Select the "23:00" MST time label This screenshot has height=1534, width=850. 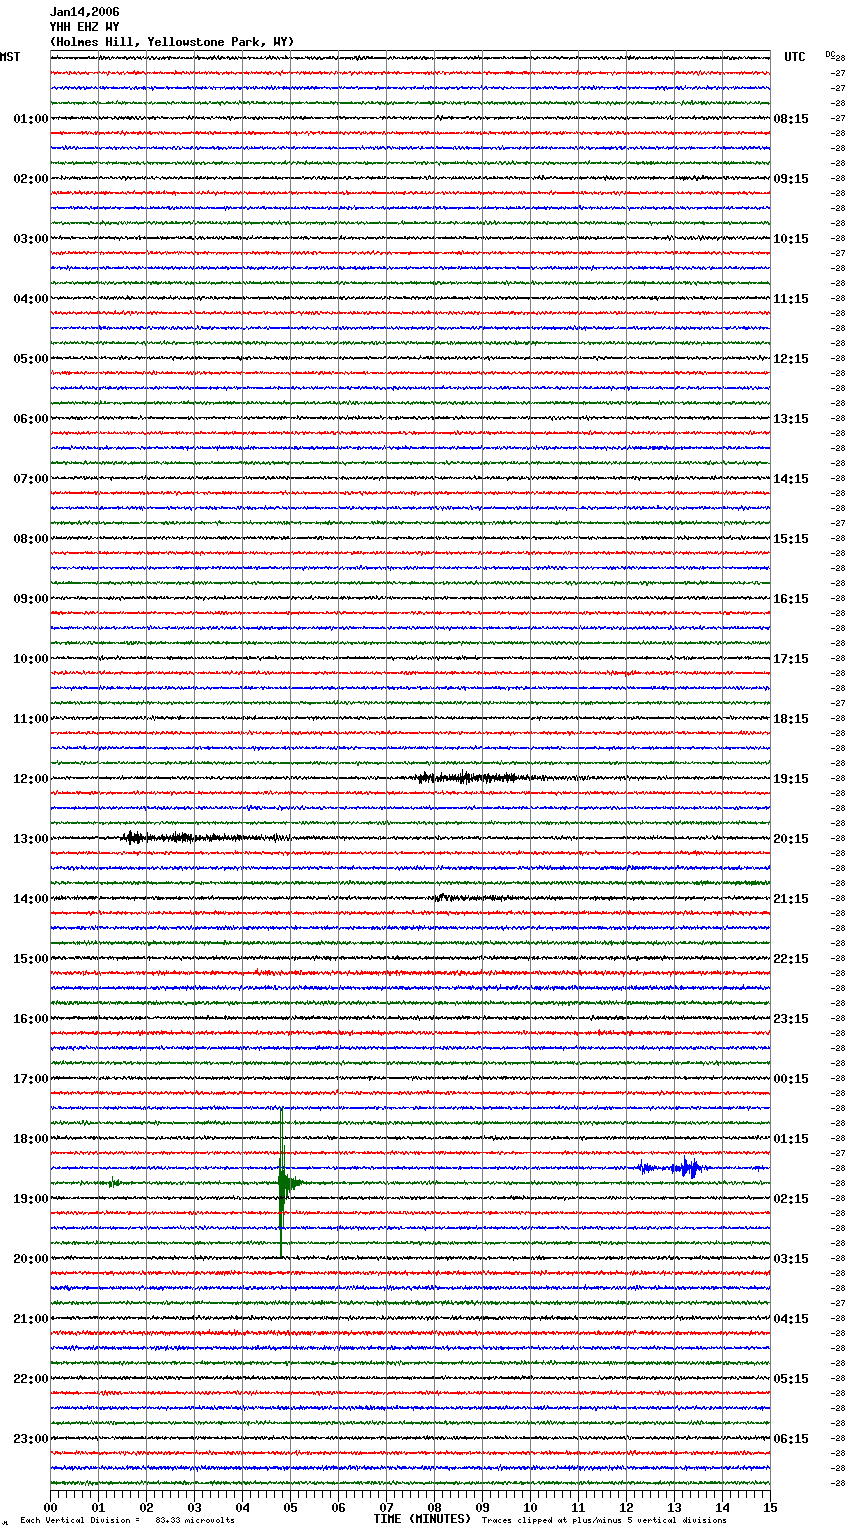31,1439
